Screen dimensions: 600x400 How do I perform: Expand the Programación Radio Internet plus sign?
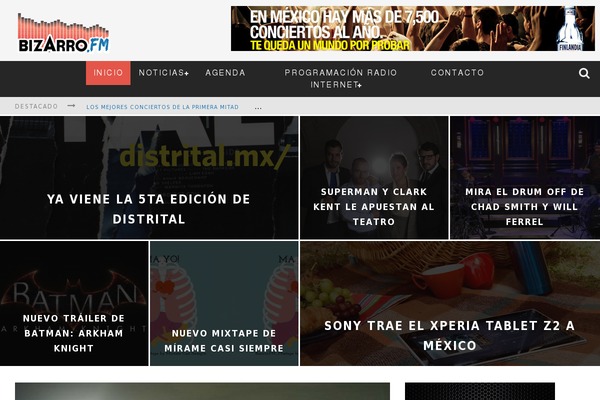click(x=359, y=85)
